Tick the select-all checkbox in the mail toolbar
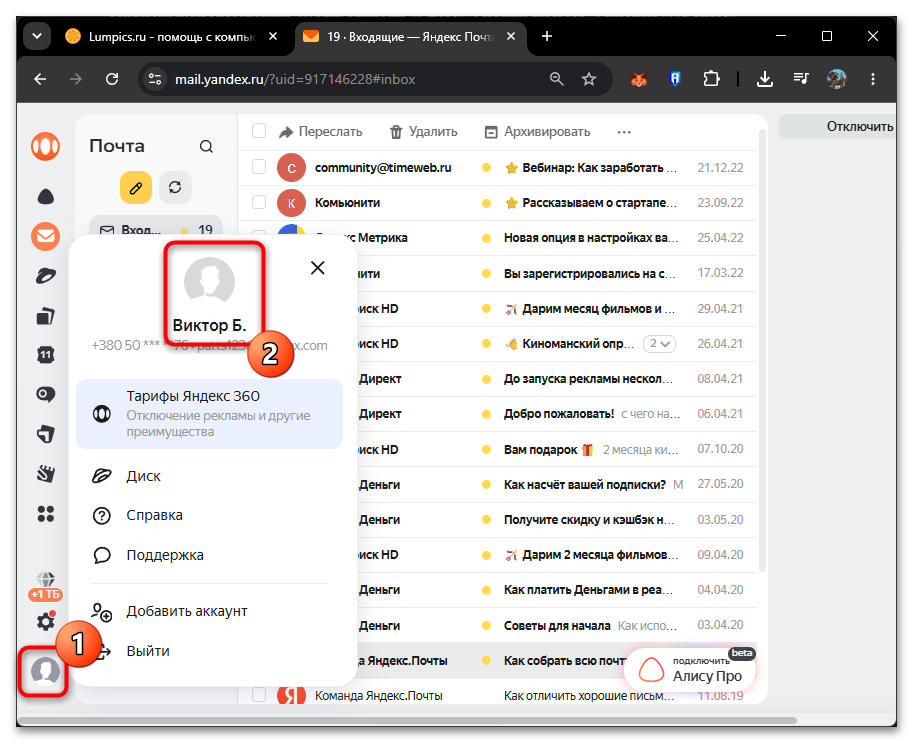This screenshot has width=913, height=743. pos(259,131)
